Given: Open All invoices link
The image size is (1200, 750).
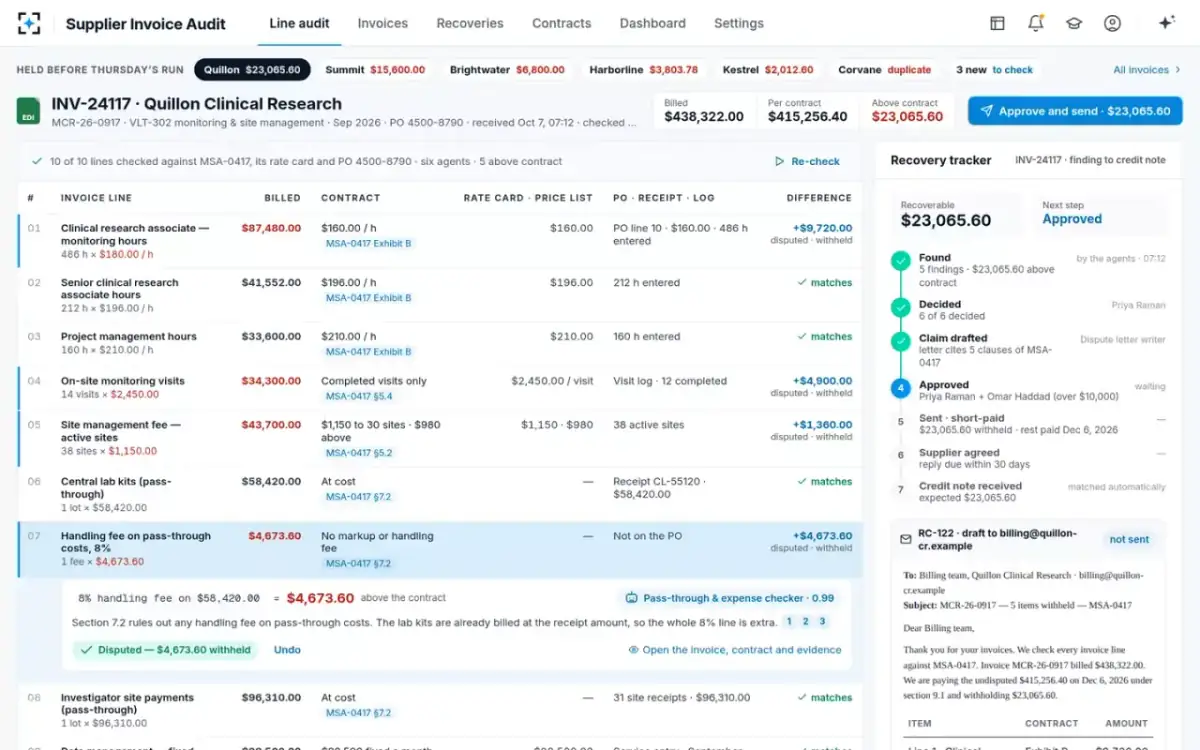Looking at the screenshot, I should coord(1147,70).
